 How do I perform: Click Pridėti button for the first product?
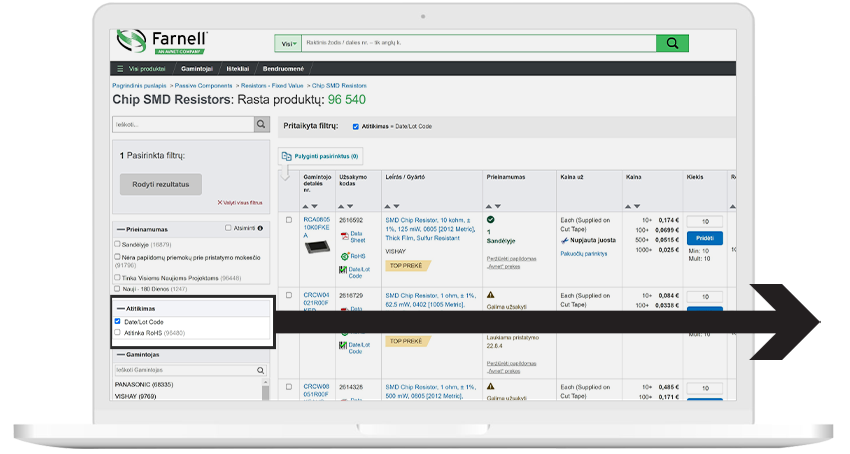click(703, 239)
